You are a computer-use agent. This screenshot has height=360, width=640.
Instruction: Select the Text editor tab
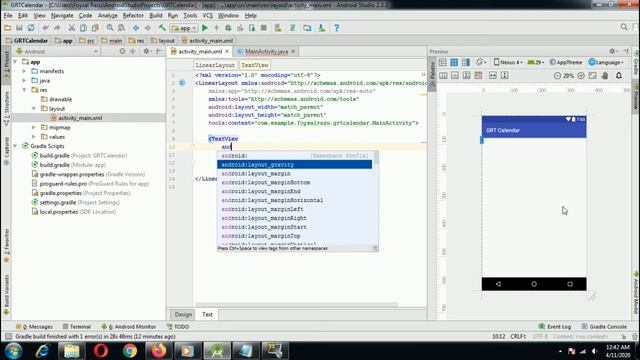[x=207, y=314]
